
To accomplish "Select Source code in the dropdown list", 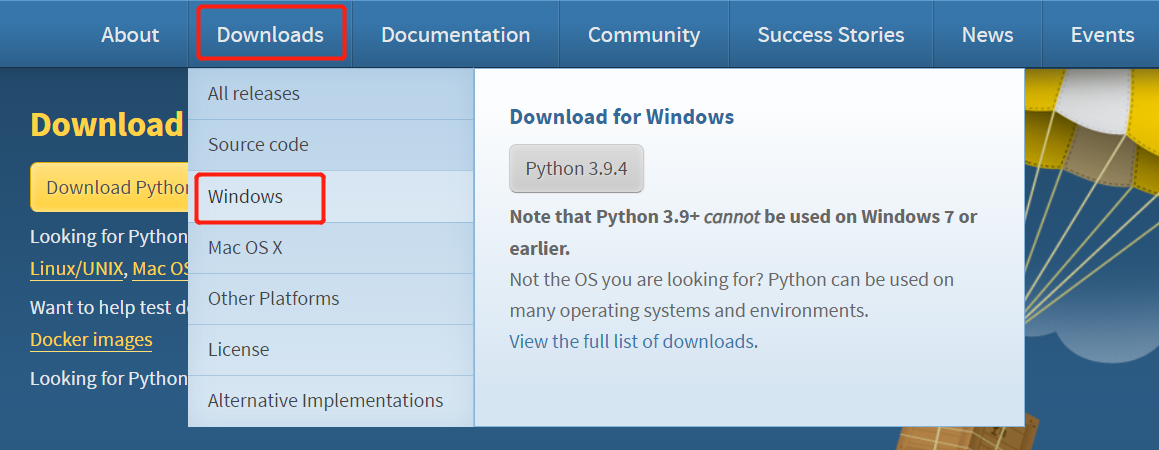I will coord(258,145).
